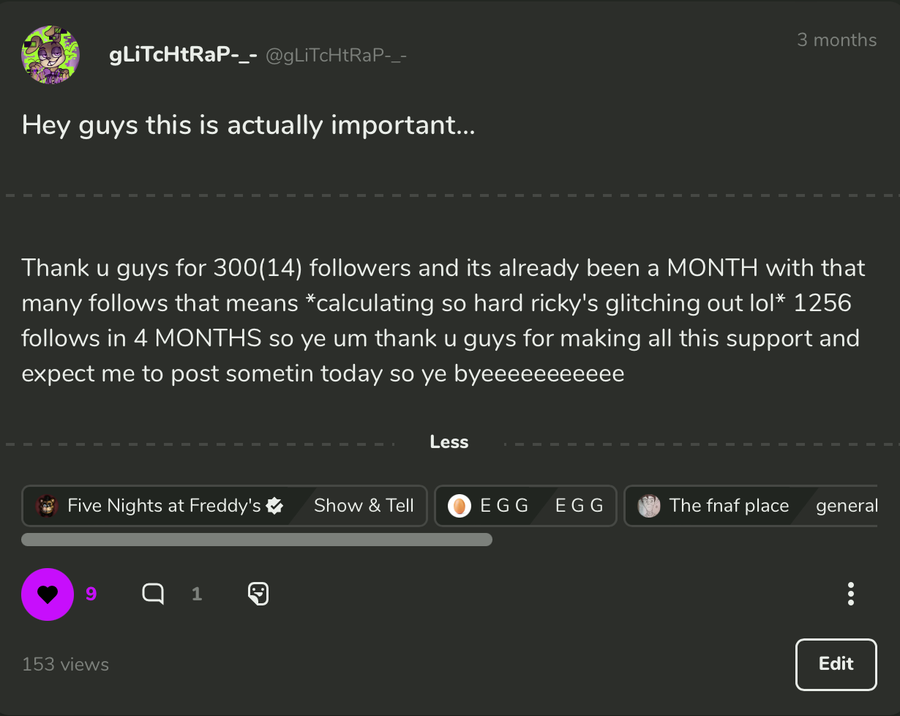The image size is (900, 716).
Task: Click the sticker reaction icon
Action: coord(258,594)
